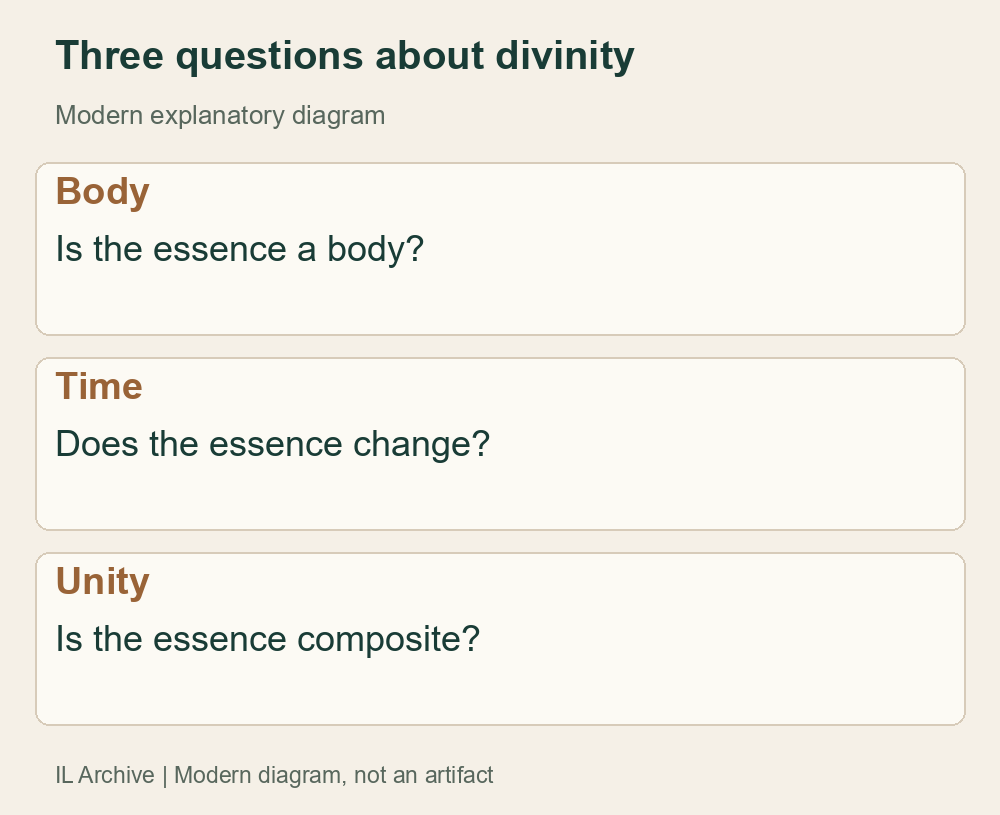Click 'Modern diagram, not an artifact' footer note
The width and height of the screenshot is (1000, 815).
point(334,775)
